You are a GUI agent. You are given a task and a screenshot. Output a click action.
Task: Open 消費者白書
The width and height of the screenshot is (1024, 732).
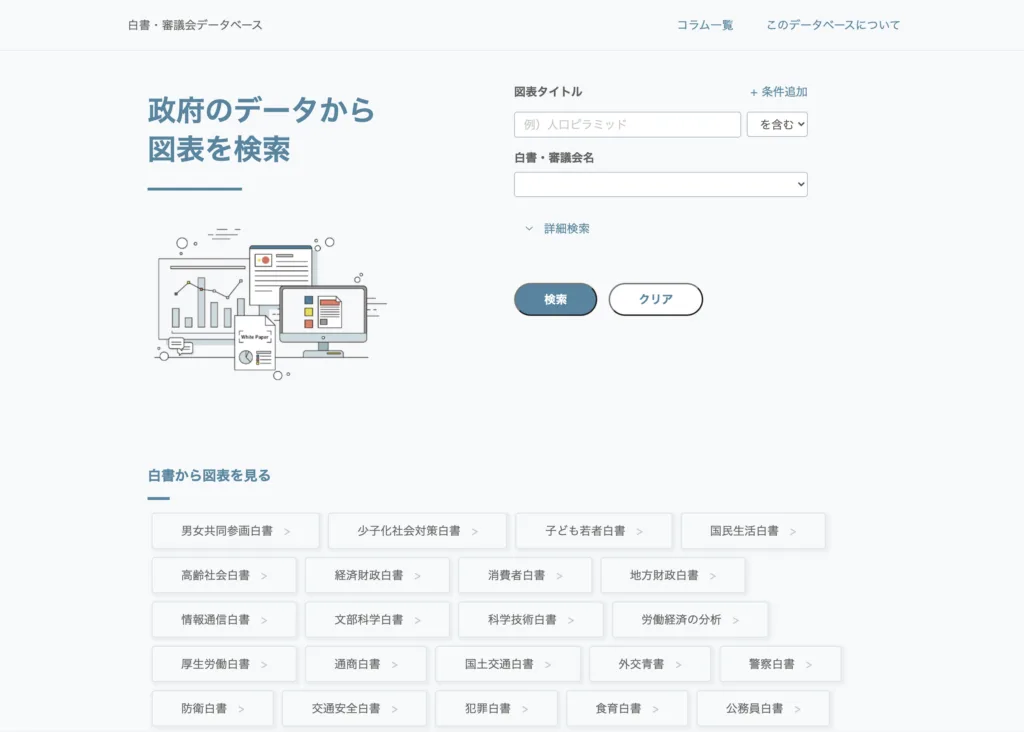pyautogui.click(x=525, y=575)
